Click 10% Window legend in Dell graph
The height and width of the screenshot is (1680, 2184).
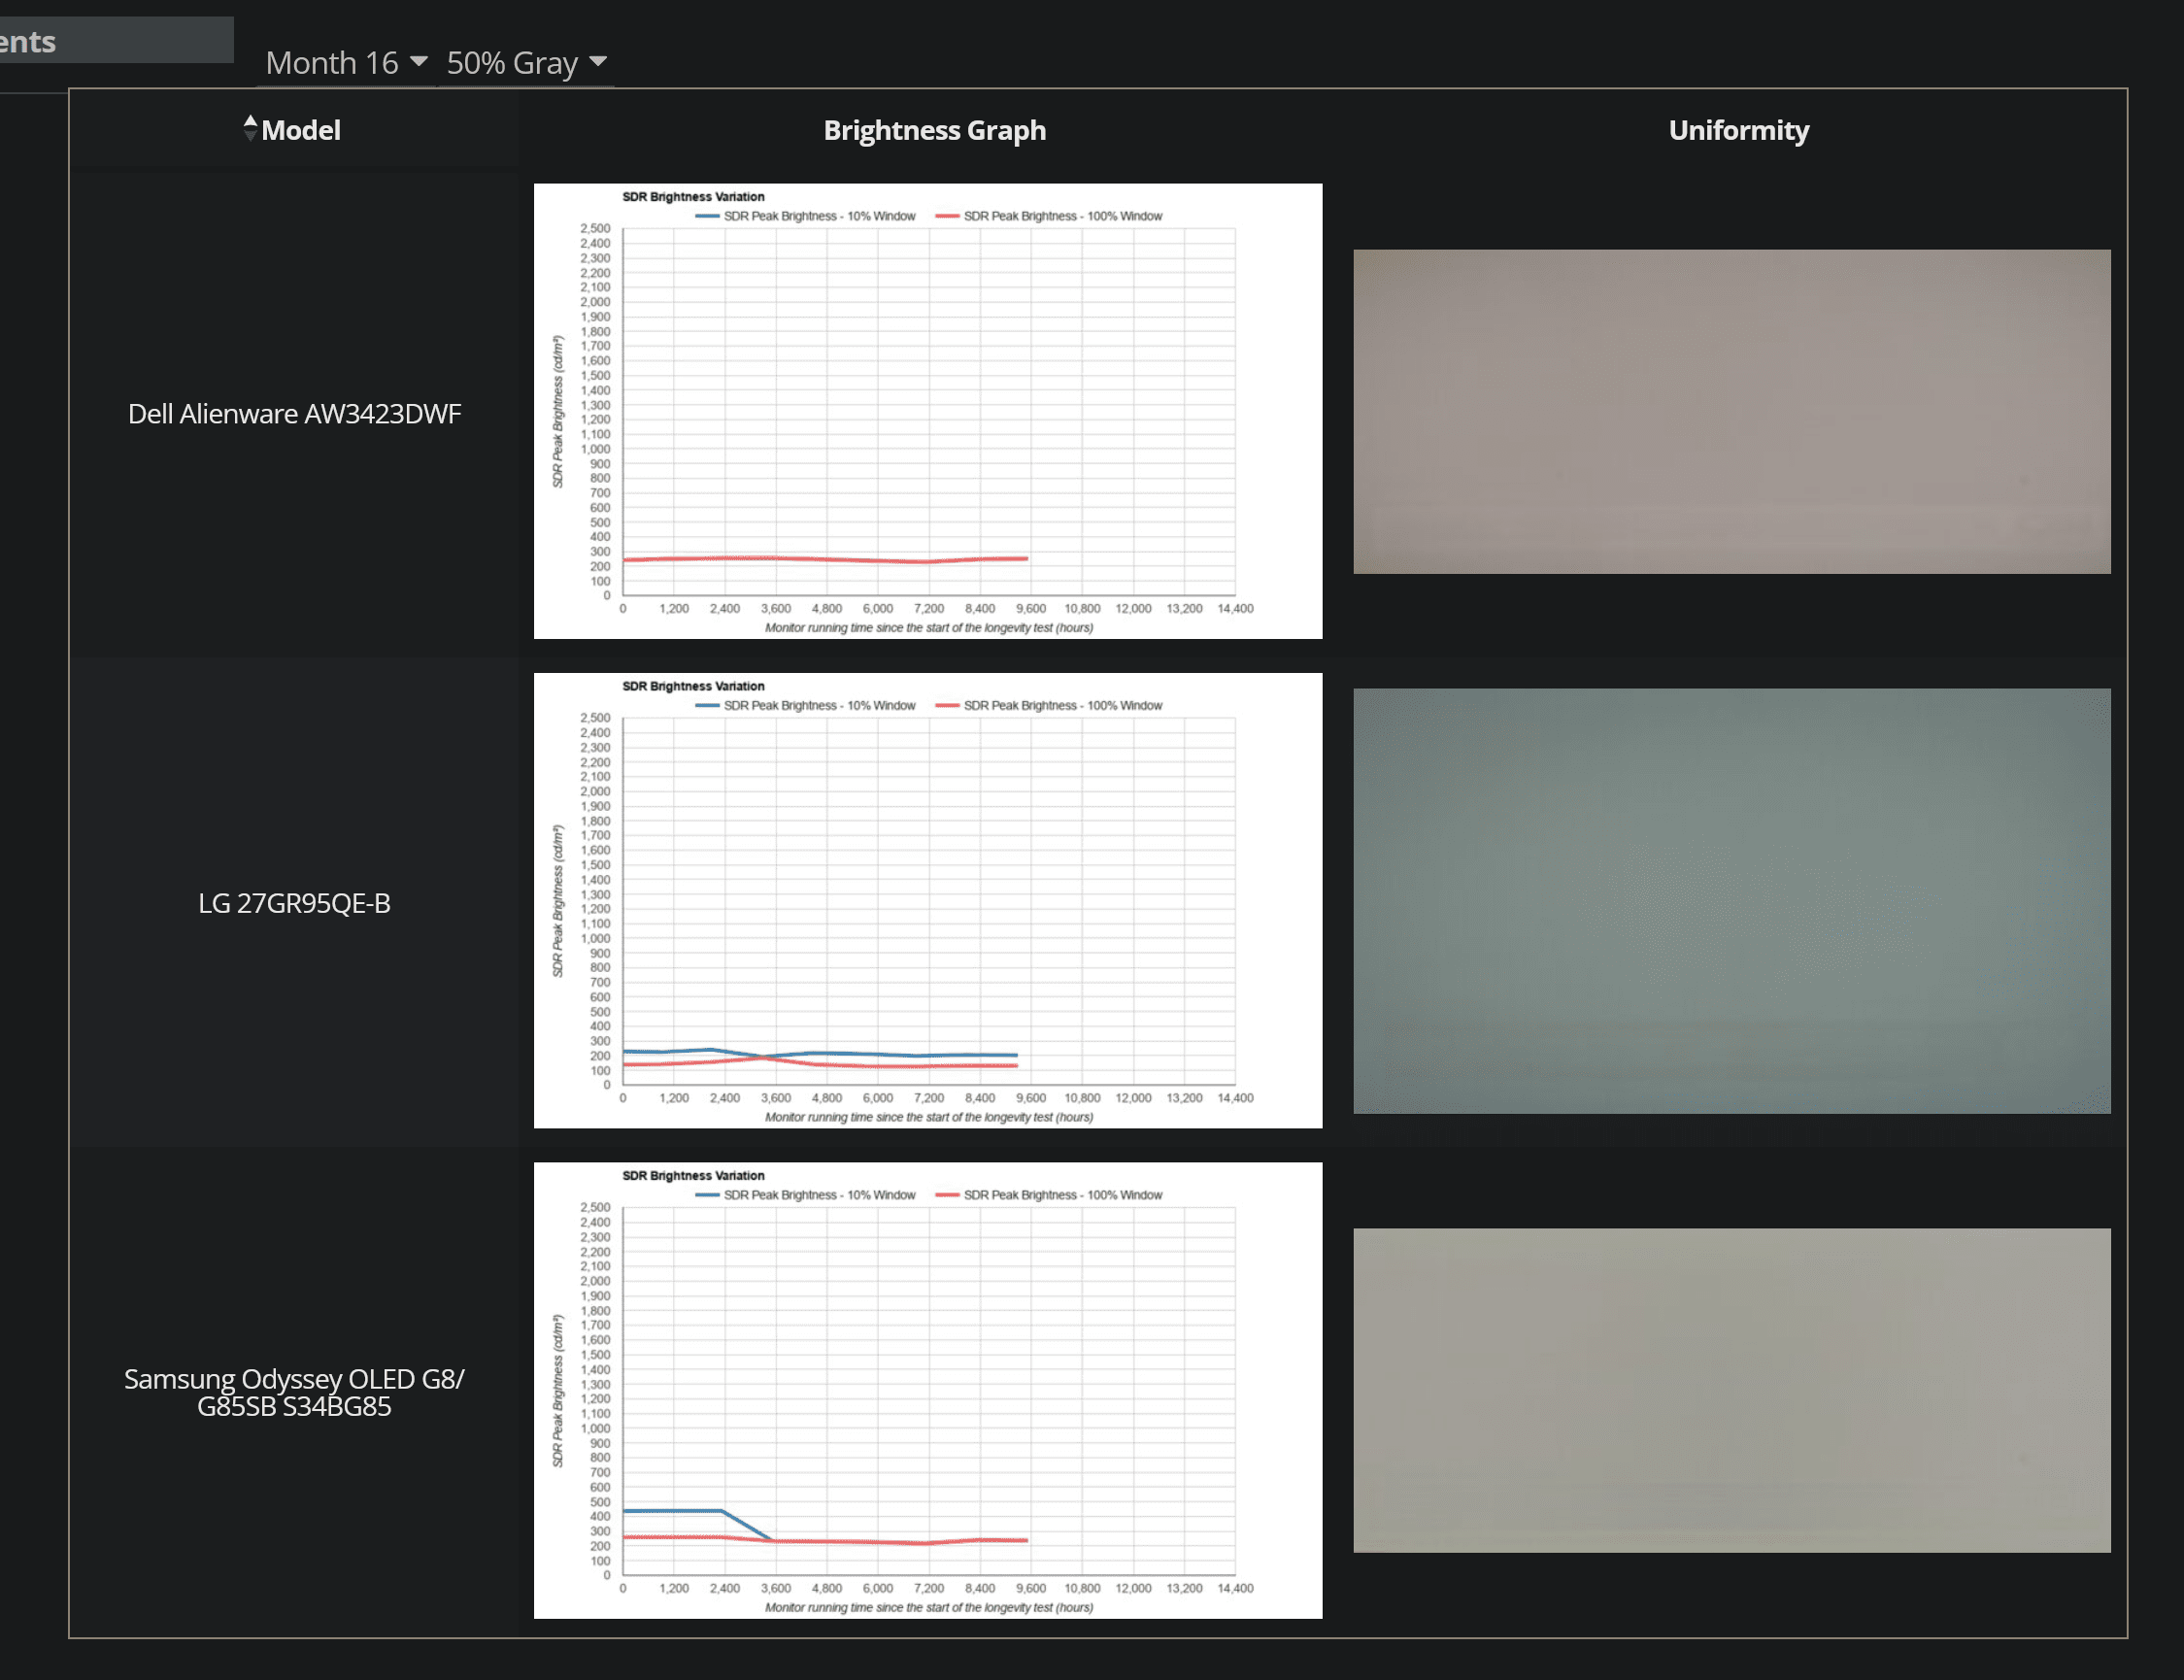tap(805, 216)
